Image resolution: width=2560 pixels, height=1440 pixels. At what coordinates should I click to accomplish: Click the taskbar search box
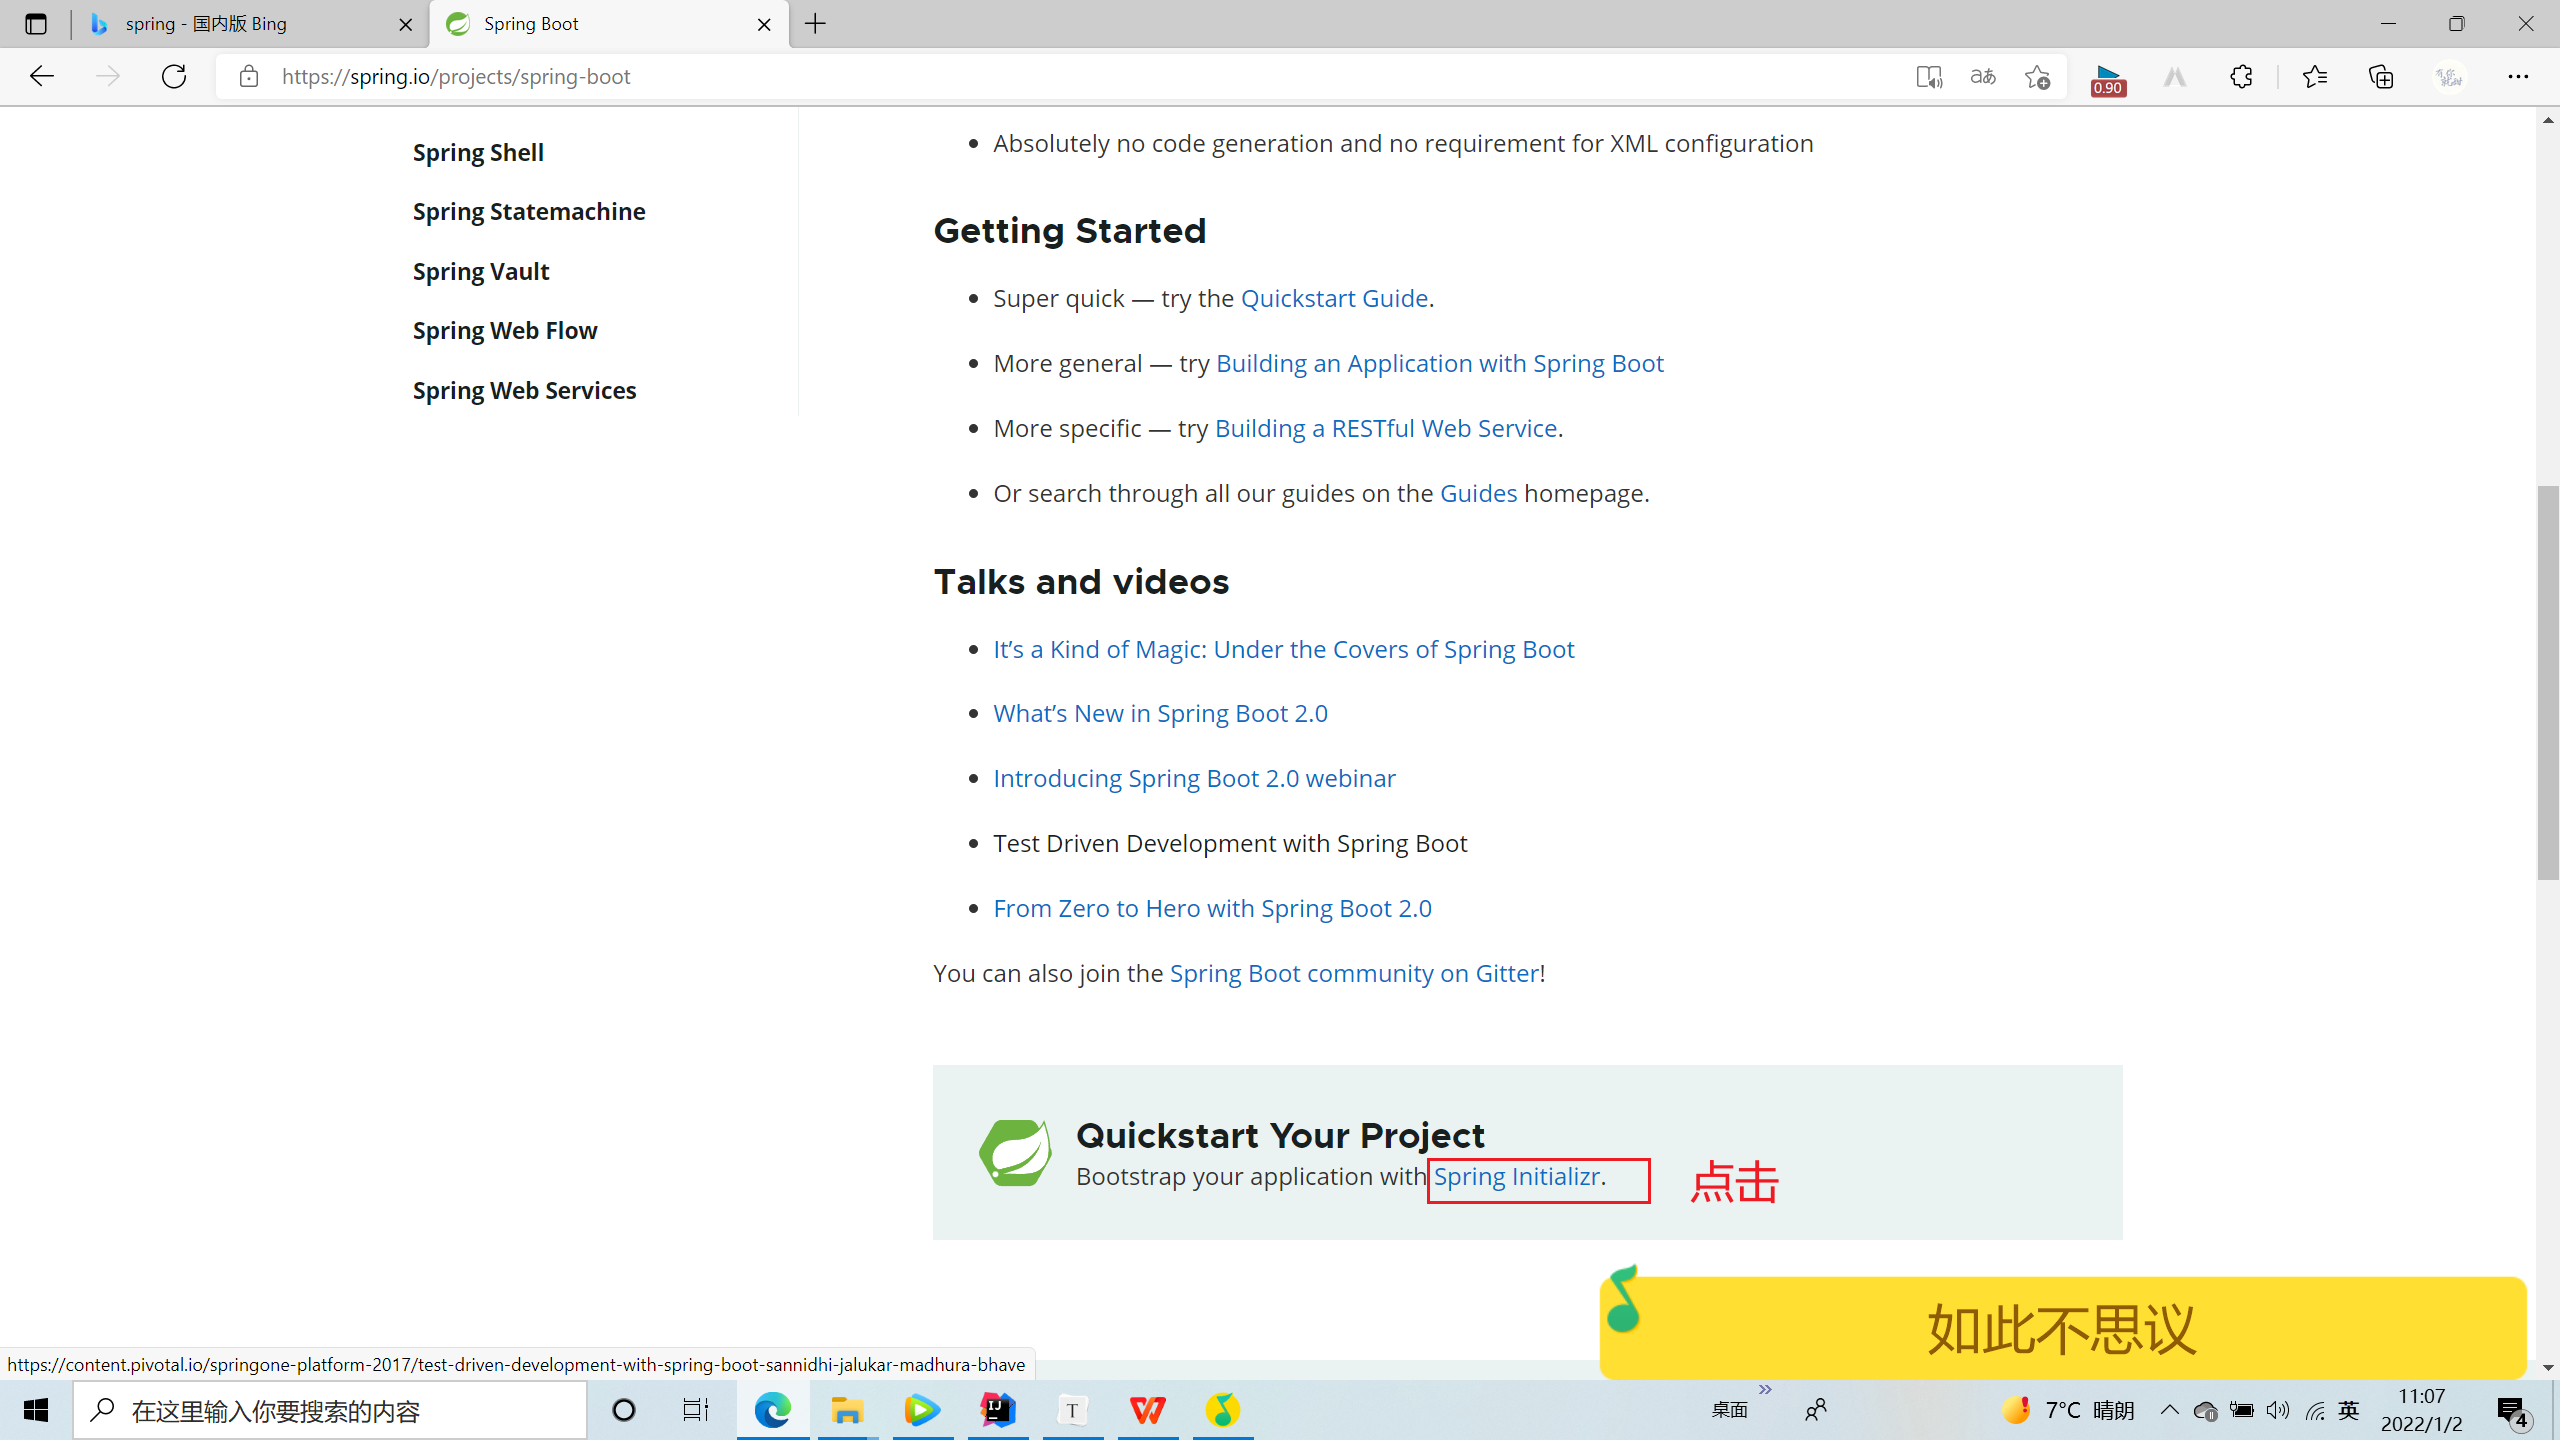pyautogui.click(x=330, y=1410)
